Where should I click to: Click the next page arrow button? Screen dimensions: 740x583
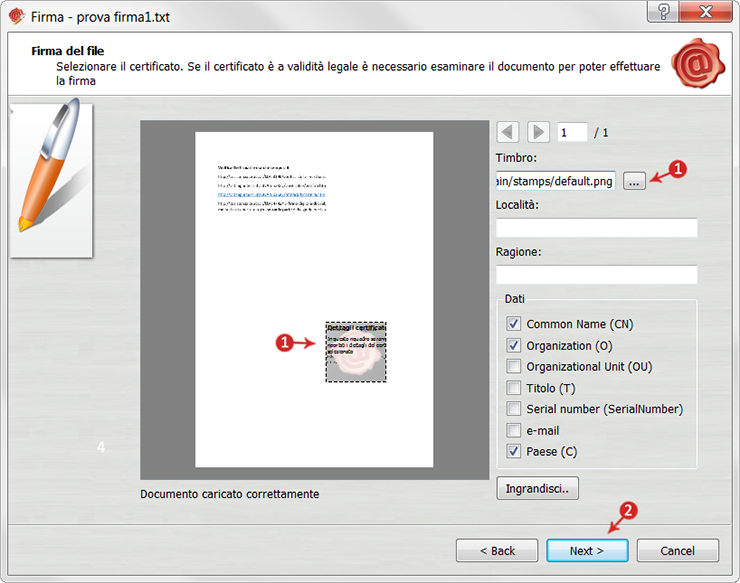tap(538, 132)
